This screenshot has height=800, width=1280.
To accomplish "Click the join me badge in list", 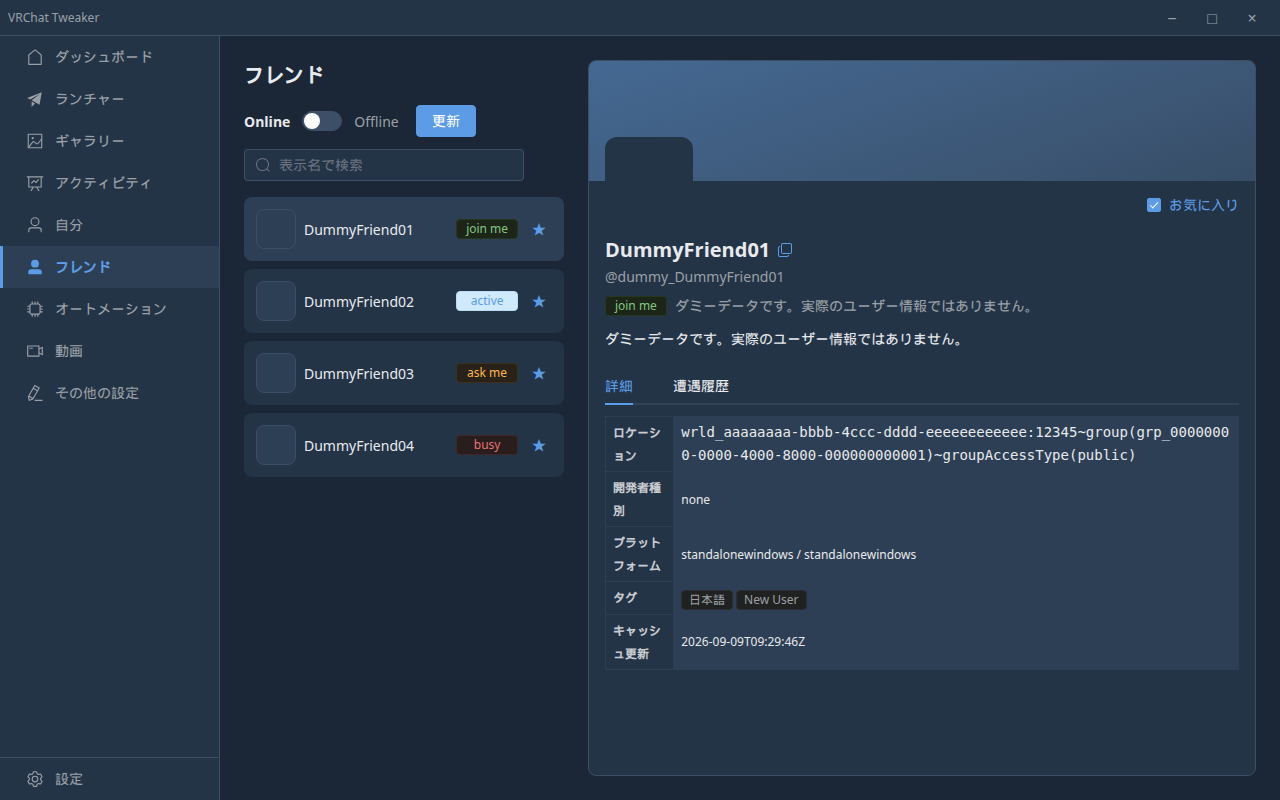I will click(487, 229).
